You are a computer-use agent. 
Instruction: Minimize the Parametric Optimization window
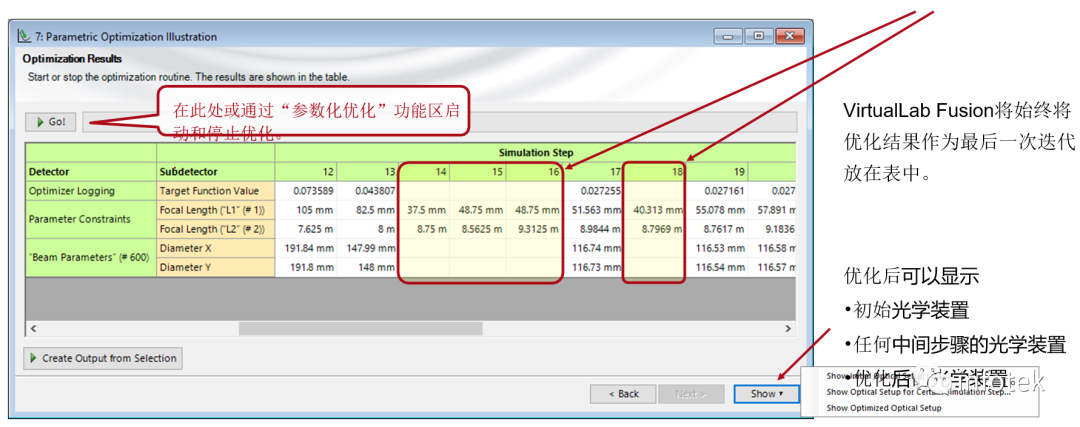729,36
